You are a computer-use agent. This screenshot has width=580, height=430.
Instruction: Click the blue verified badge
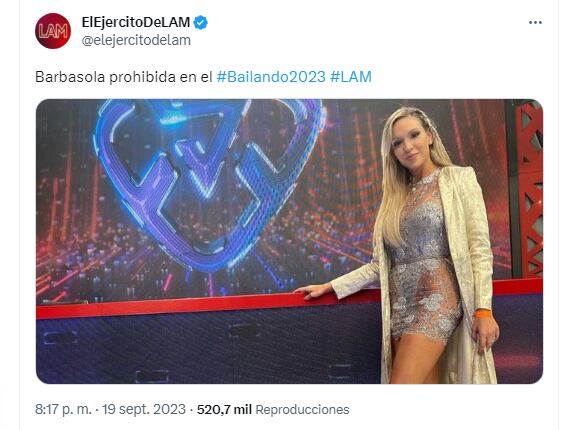(x=201, y=23)
